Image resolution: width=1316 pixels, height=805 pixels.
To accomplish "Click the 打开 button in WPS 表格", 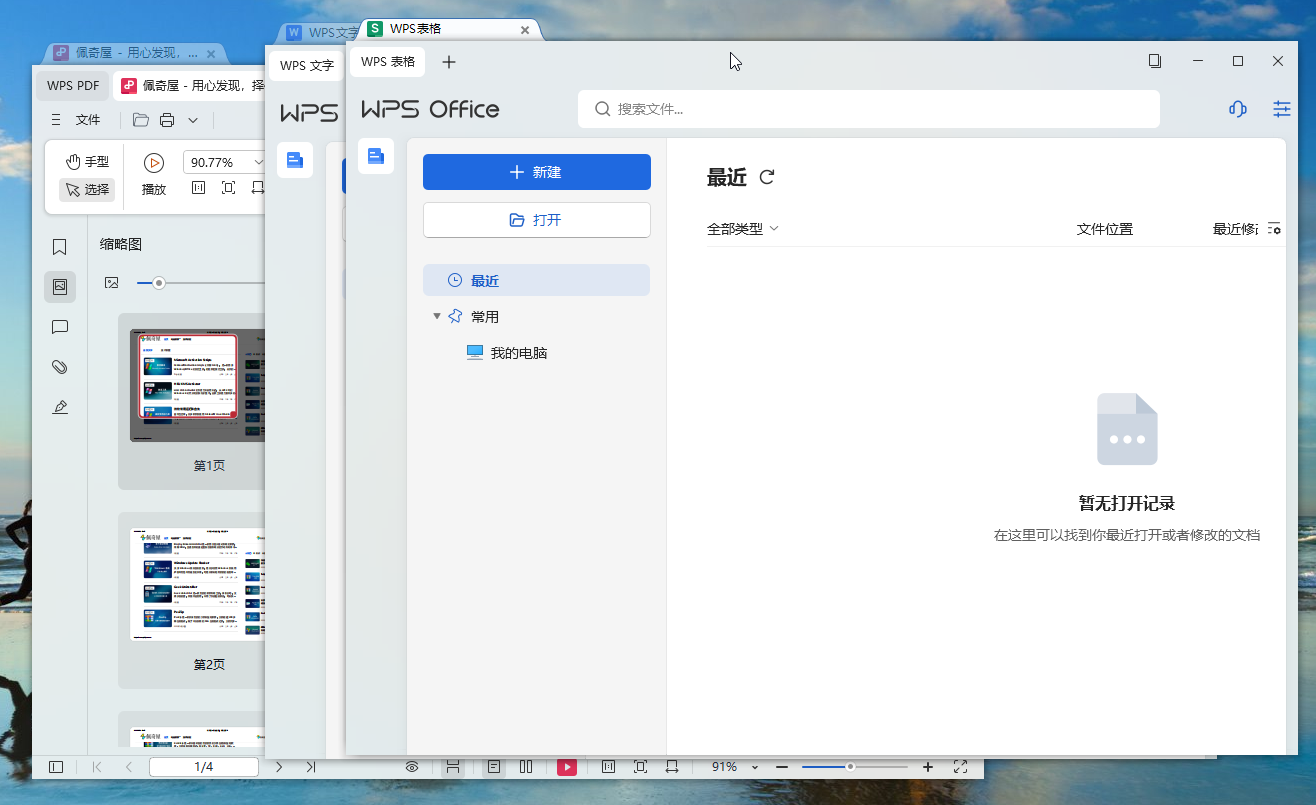I will 537,220.
